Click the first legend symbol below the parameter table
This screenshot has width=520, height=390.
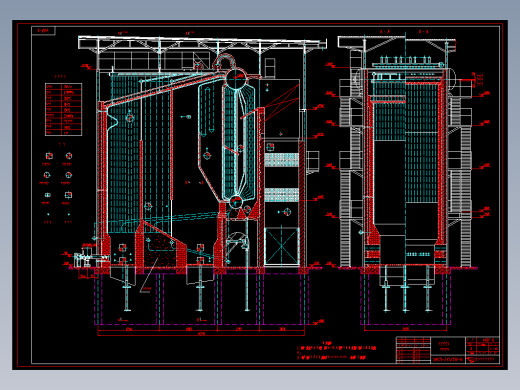coord(49,156)
